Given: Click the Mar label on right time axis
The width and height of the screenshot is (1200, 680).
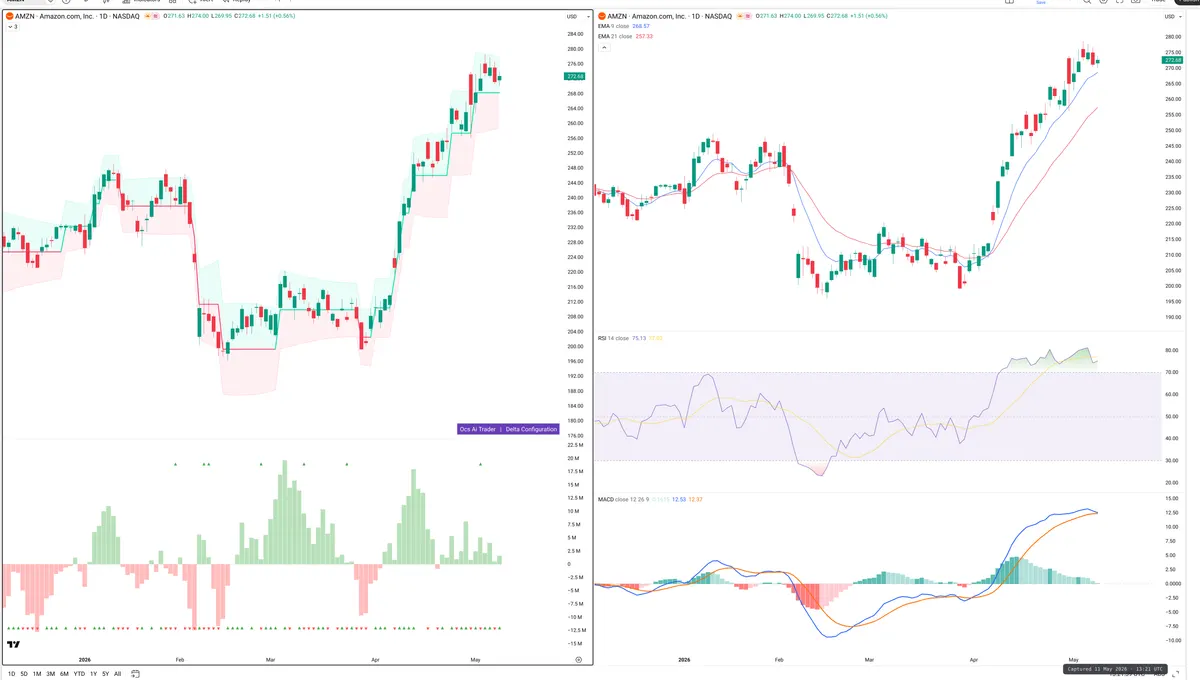Looking at the screenshot, I should tap(870, 660).
